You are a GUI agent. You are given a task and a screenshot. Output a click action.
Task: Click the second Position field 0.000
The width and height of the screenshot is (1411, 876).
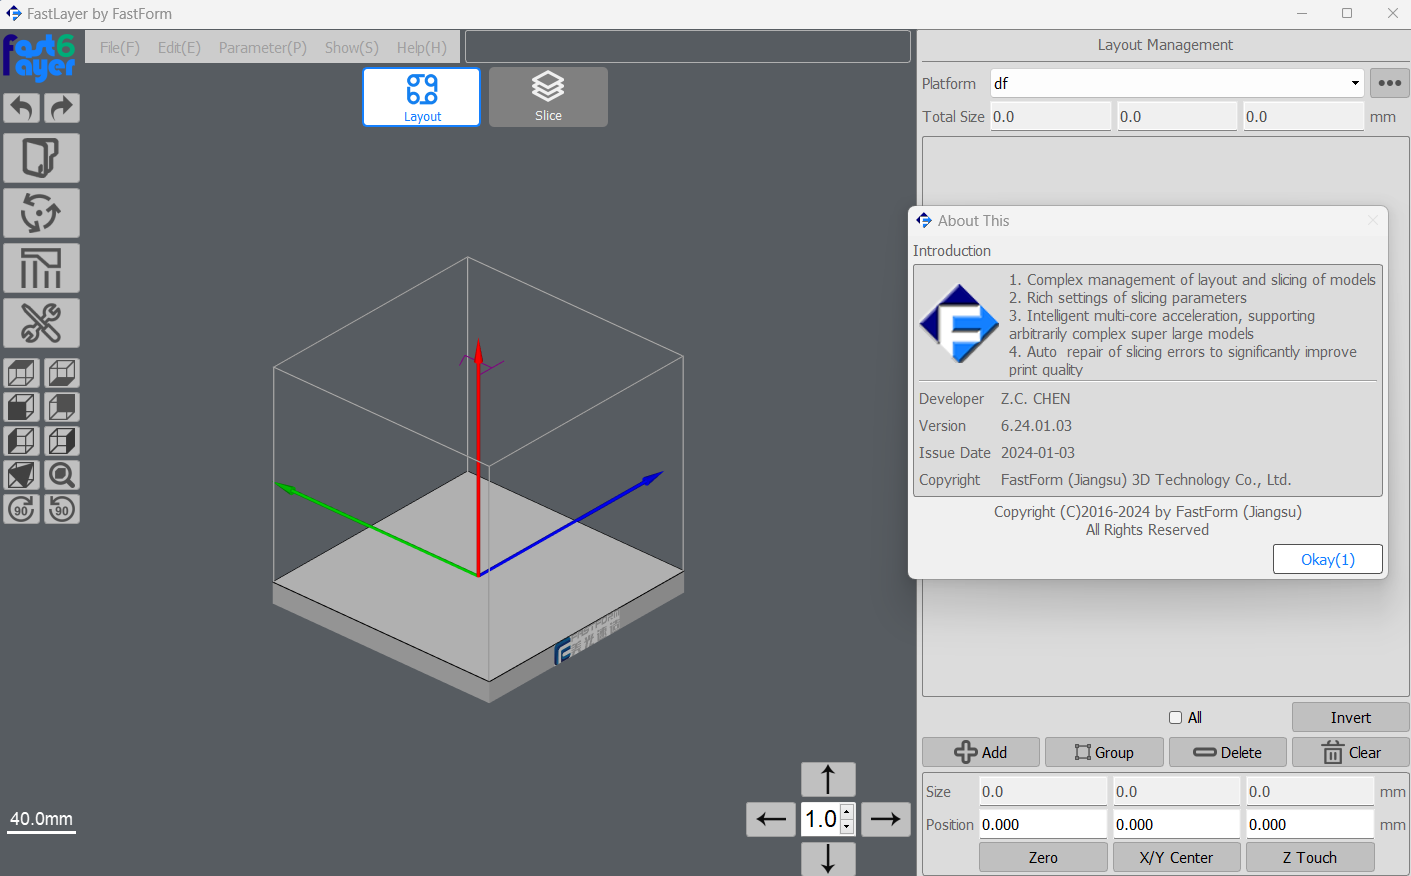pos(1176,824)
